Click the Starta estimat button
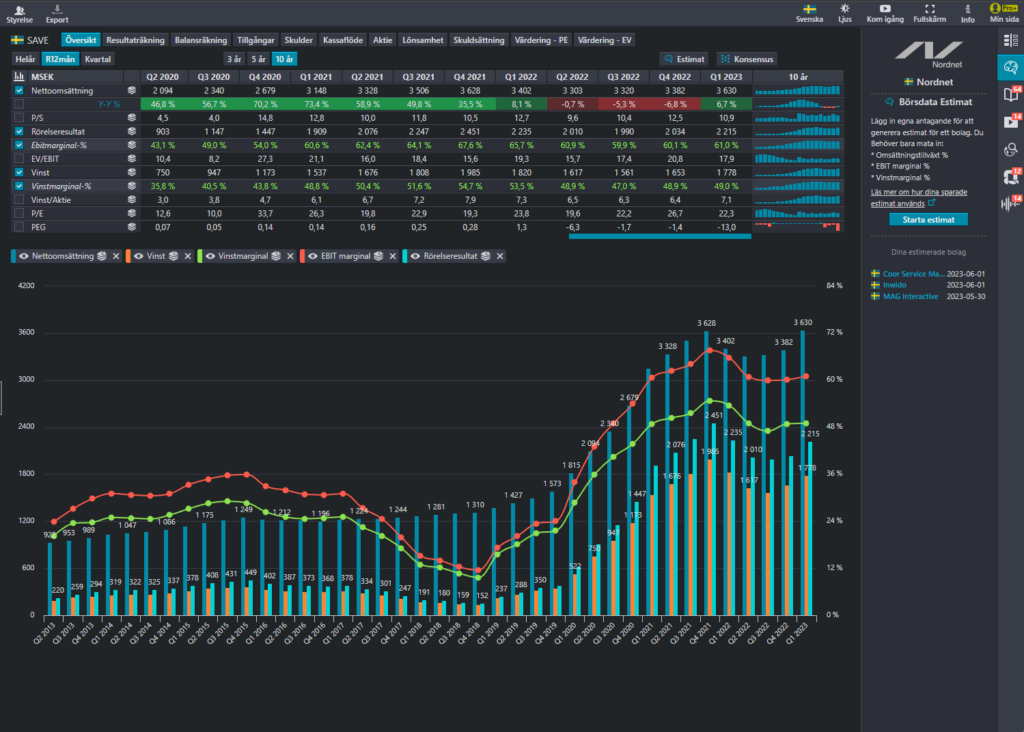 coord(928,219)
